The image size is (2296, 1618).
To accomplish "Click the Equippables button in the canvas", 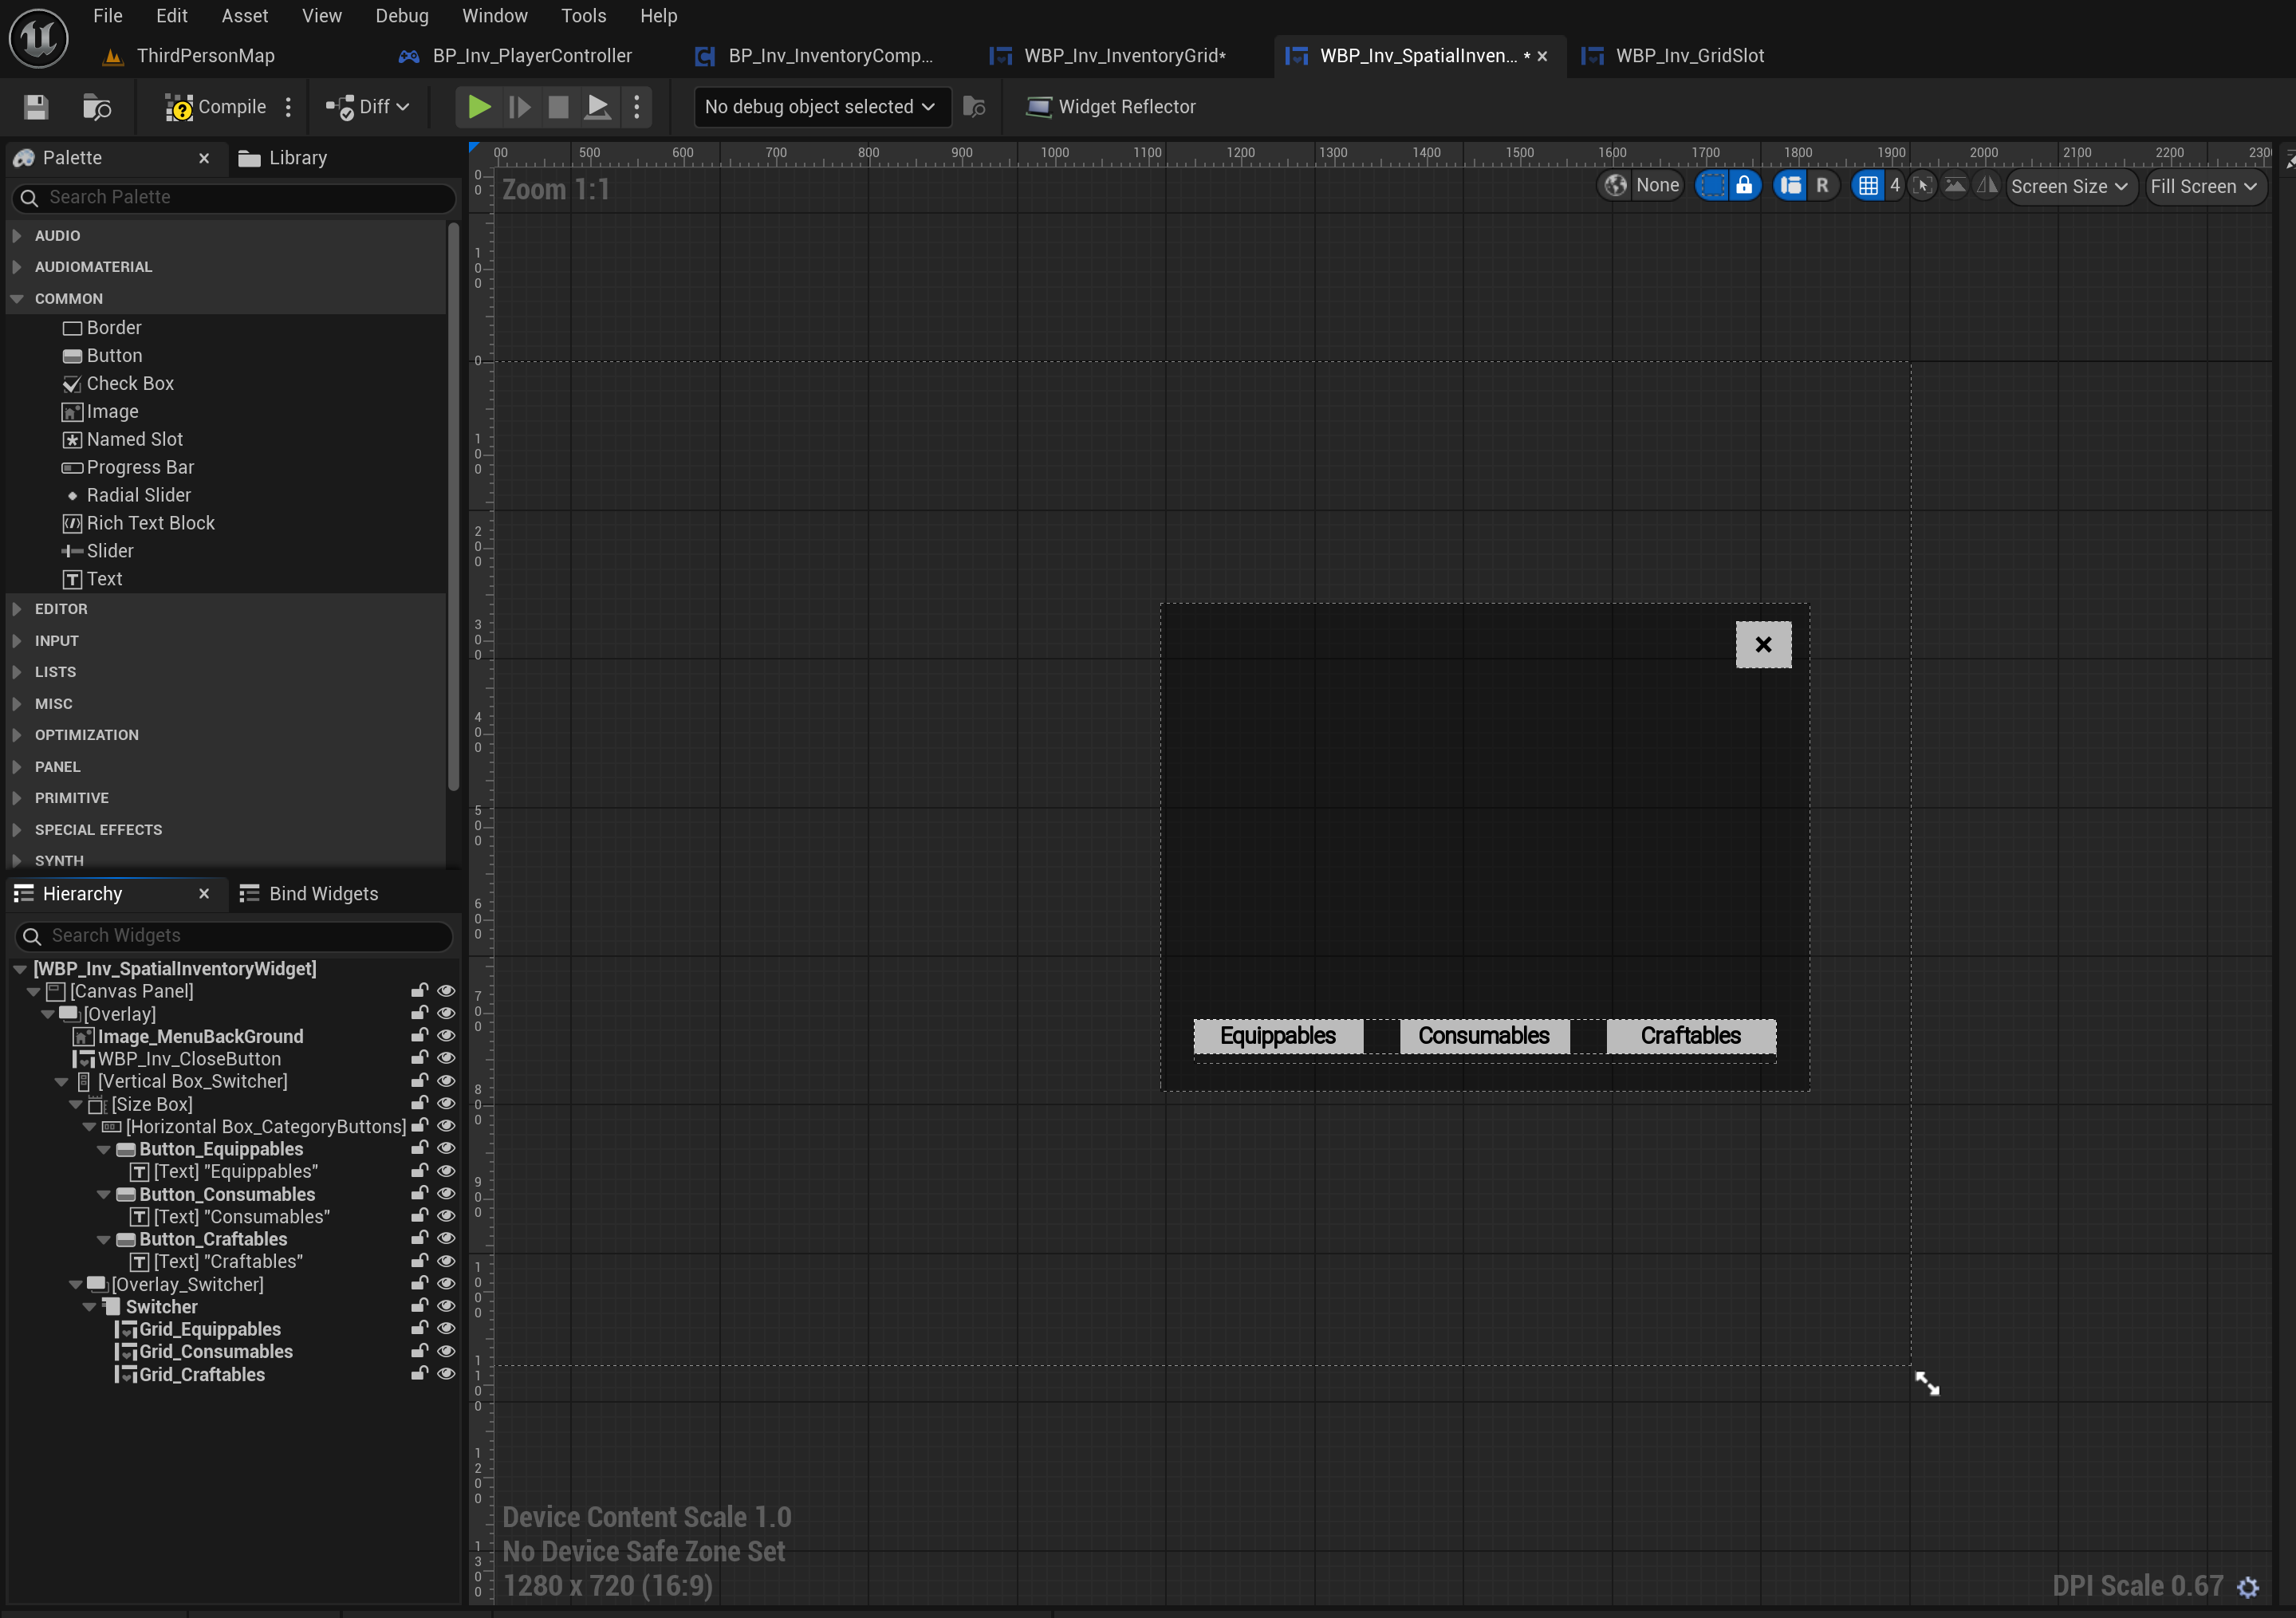I will 1277,1036.
